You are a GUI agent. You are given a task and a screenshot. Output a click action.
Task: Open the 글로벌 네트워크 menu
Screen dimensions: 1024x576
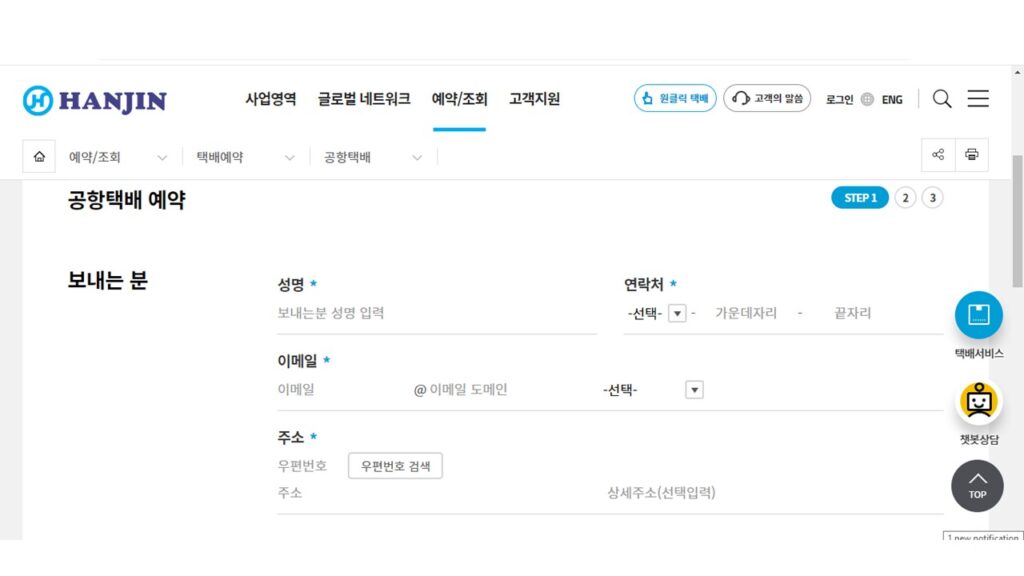(x=364, y=99)
